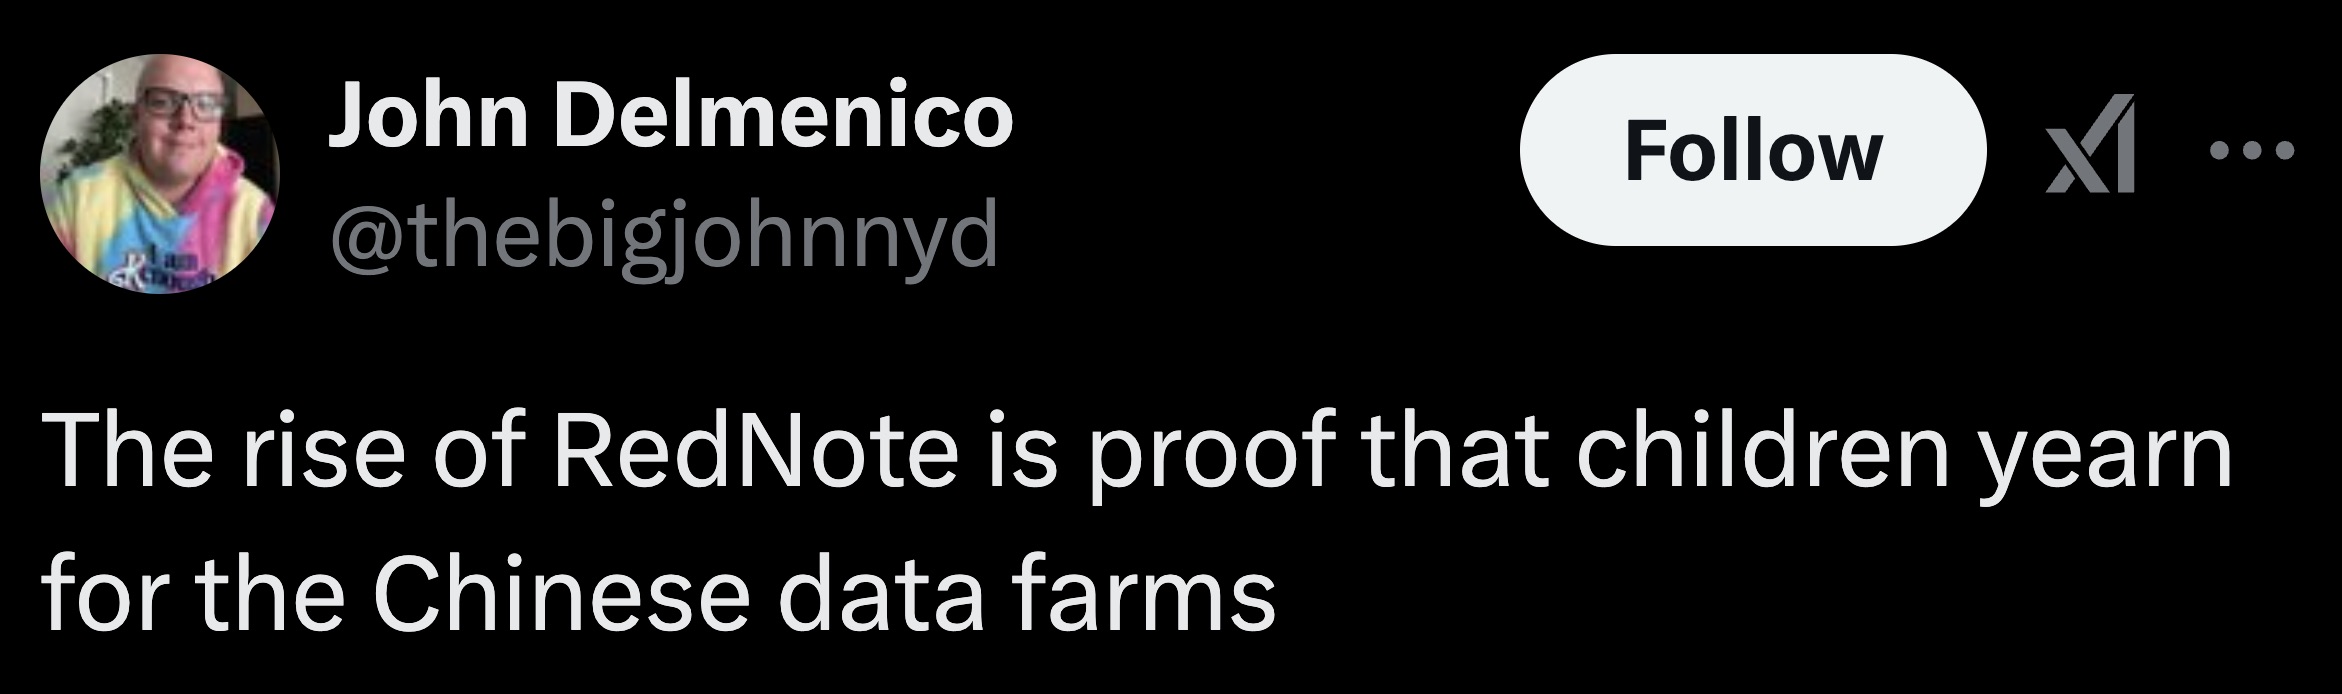This screenshot has width=2342, height=694.
Task: Open the glasses-wearing user's avatar
Action: [x=160, y=174]
